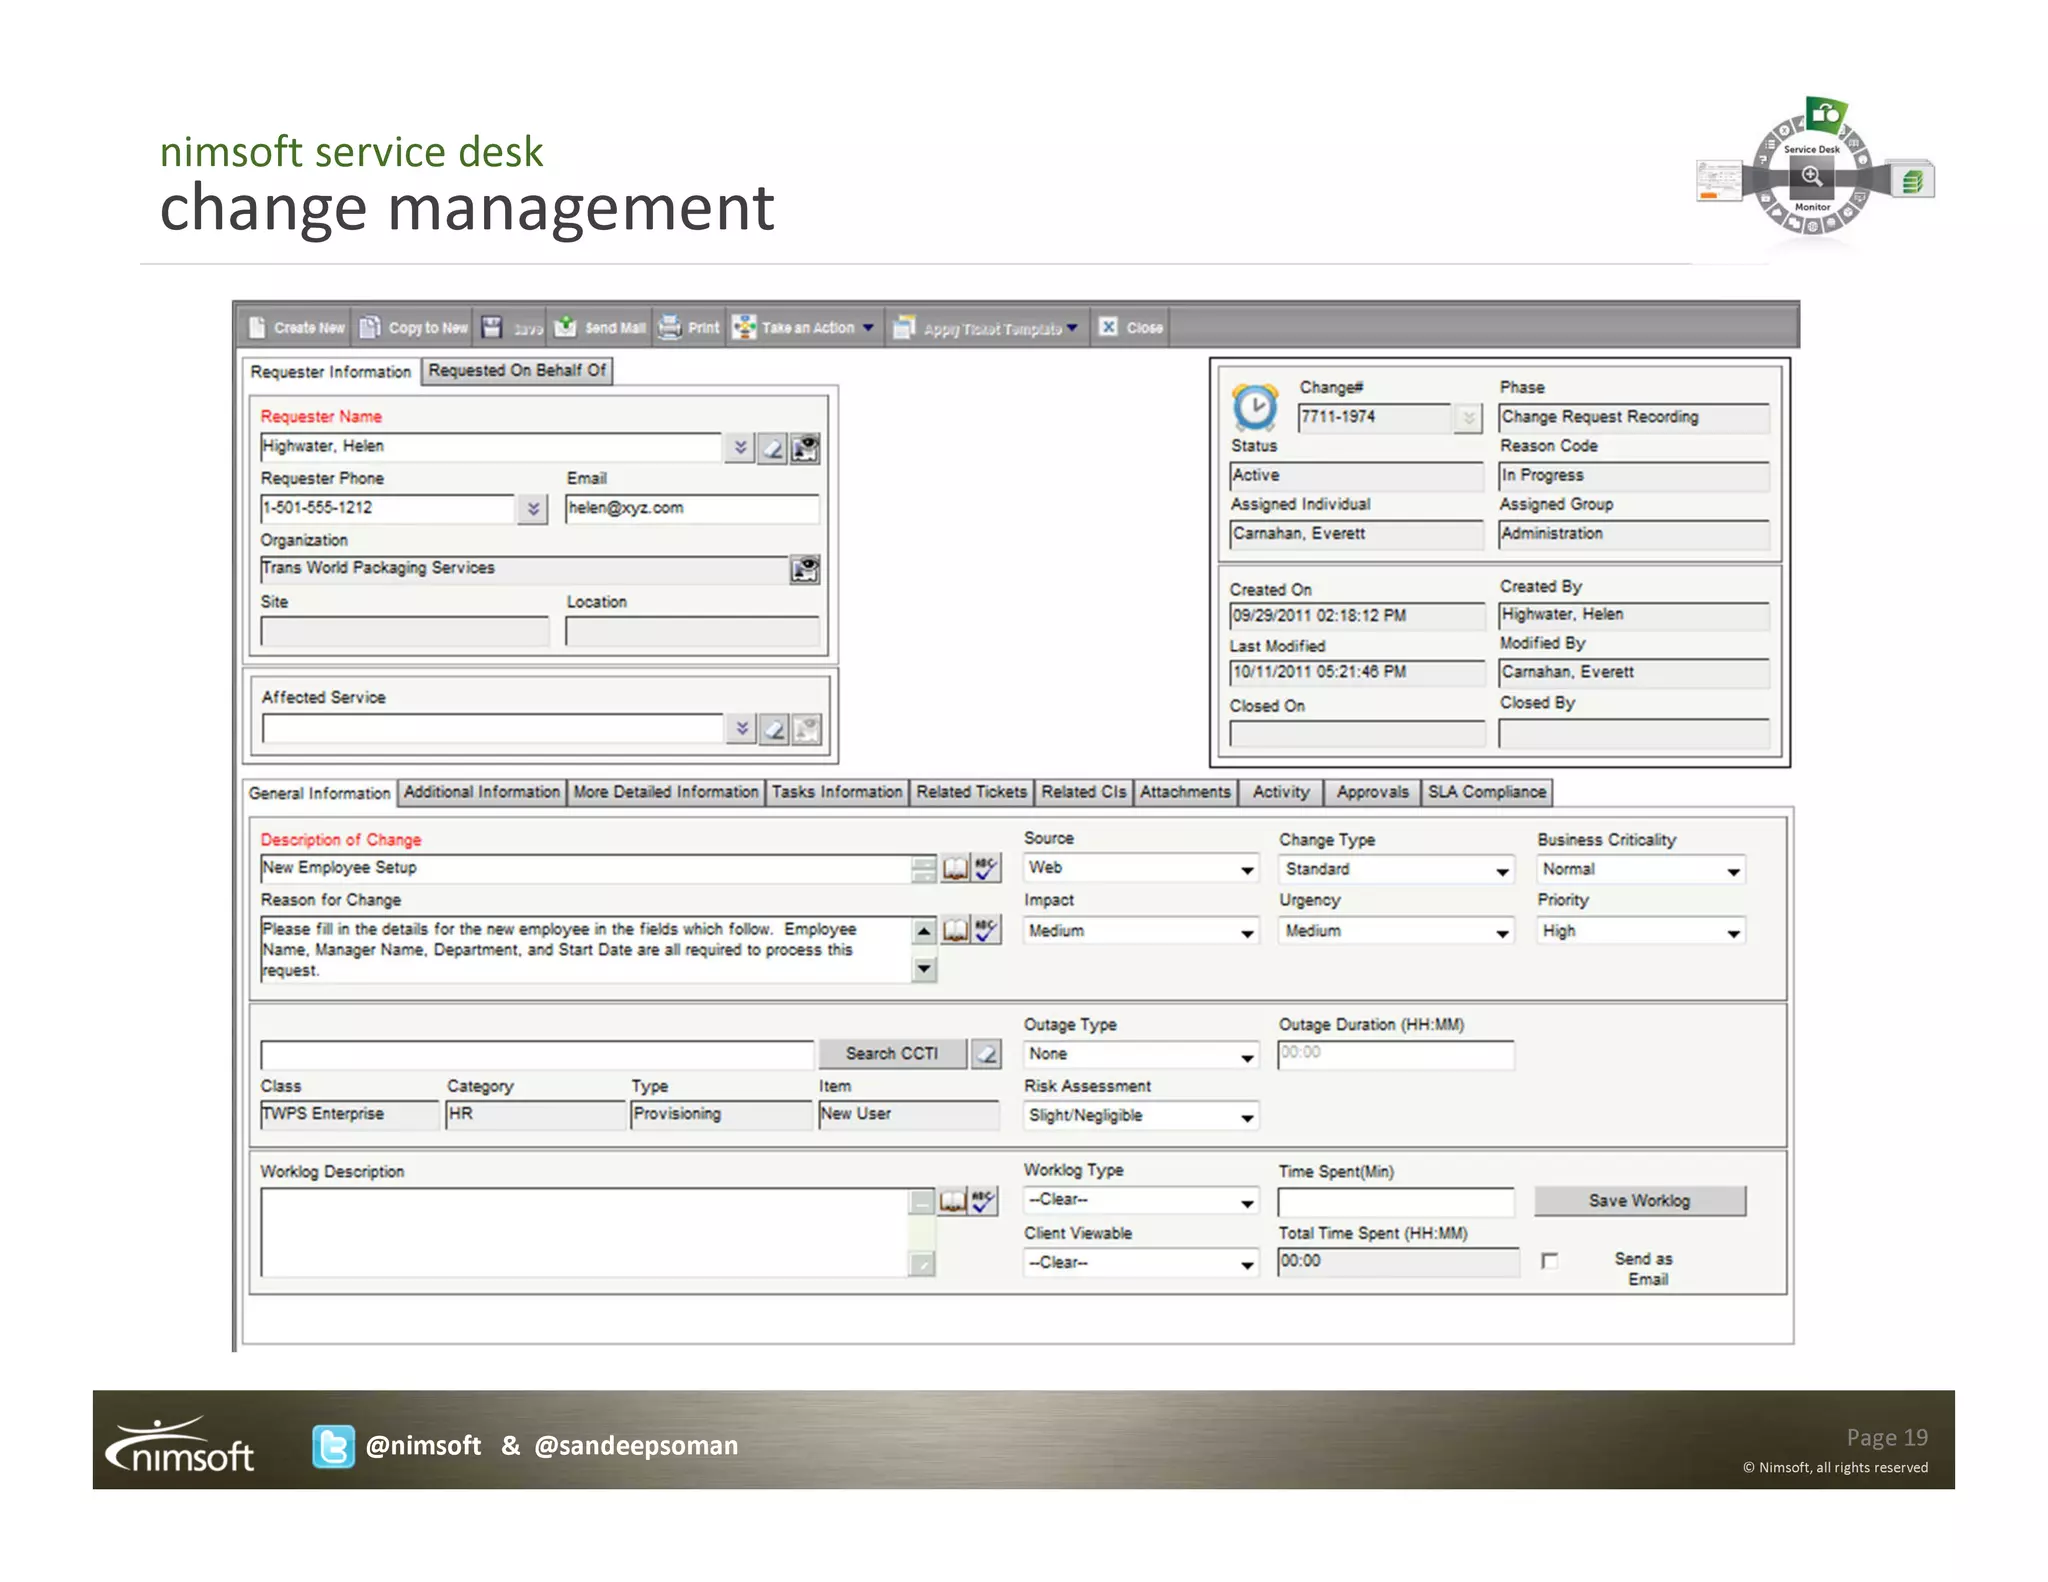
Task: Click the Worklog Description text area
Action: (x=585, y=1233)
